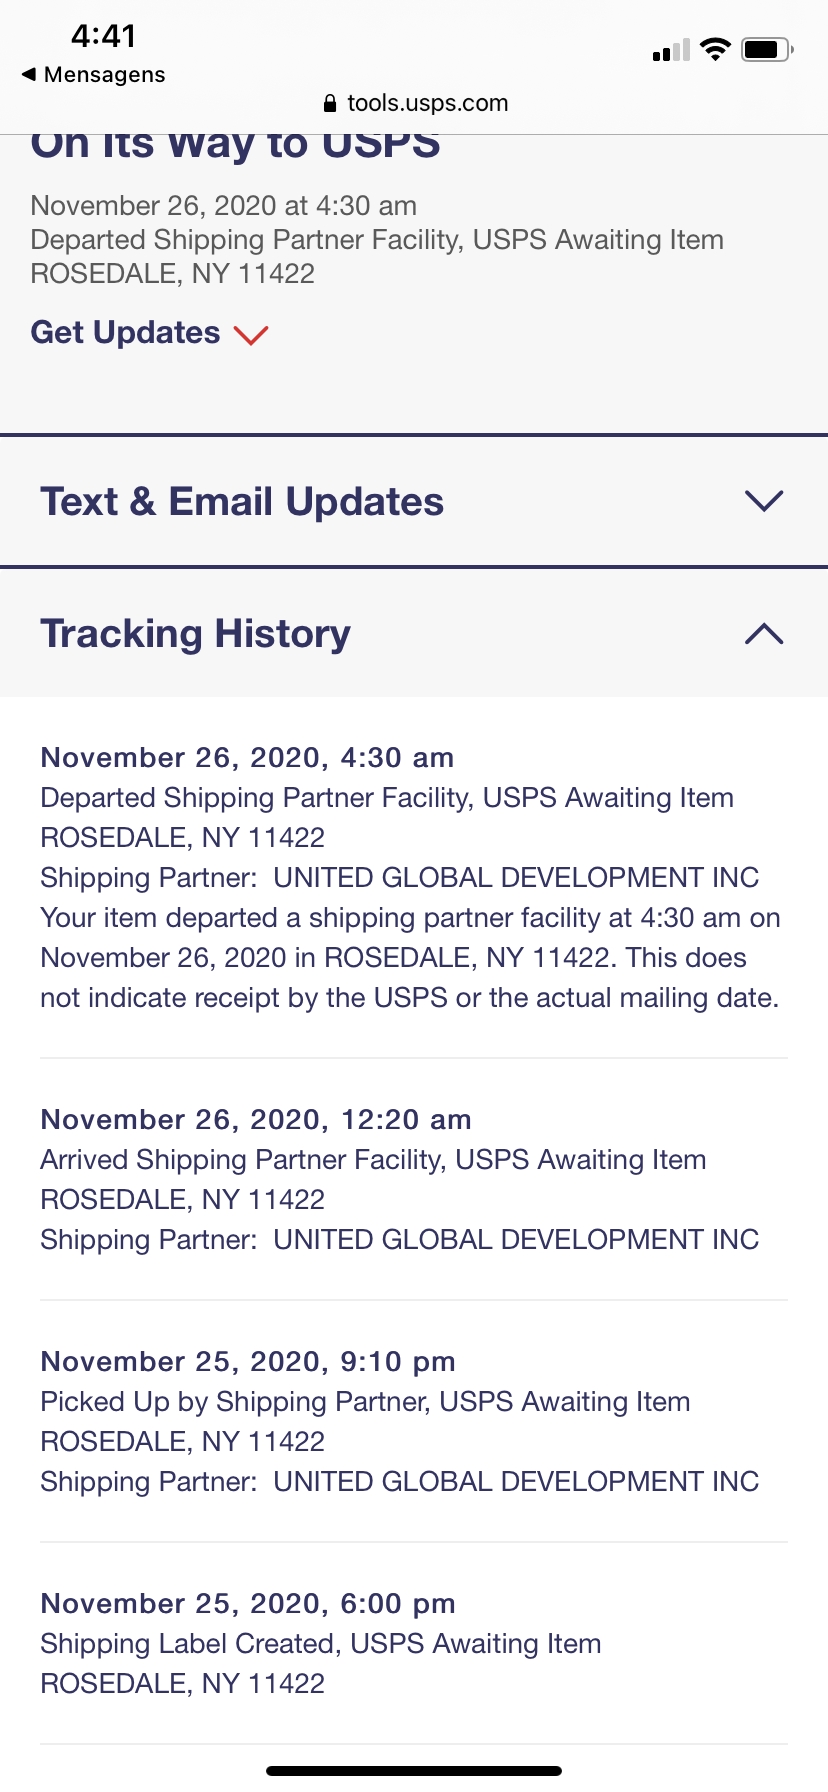Open the Get Updates link
The image size is (828, 1792).
point(126,332)
